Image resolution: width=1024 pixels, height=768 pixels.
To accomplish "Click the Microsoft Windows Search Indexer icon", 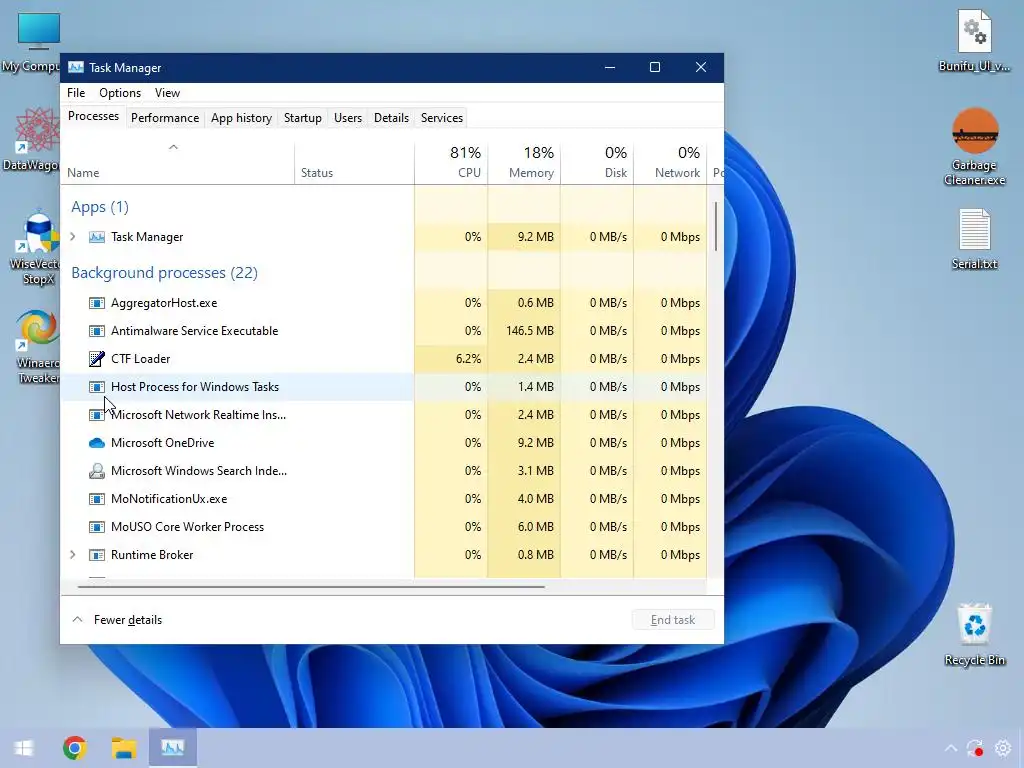I will (x=97, y=471).
